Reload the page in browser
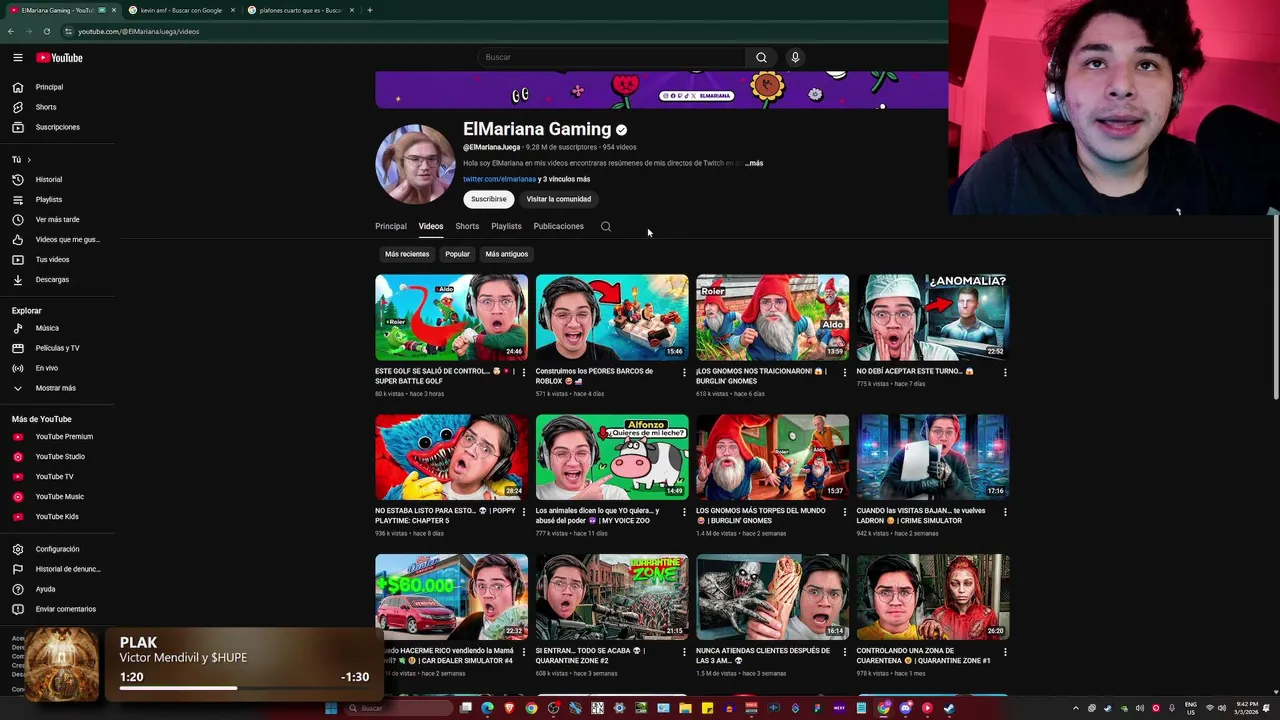The height and width of the screenshot is (720, 1280). 46,31
